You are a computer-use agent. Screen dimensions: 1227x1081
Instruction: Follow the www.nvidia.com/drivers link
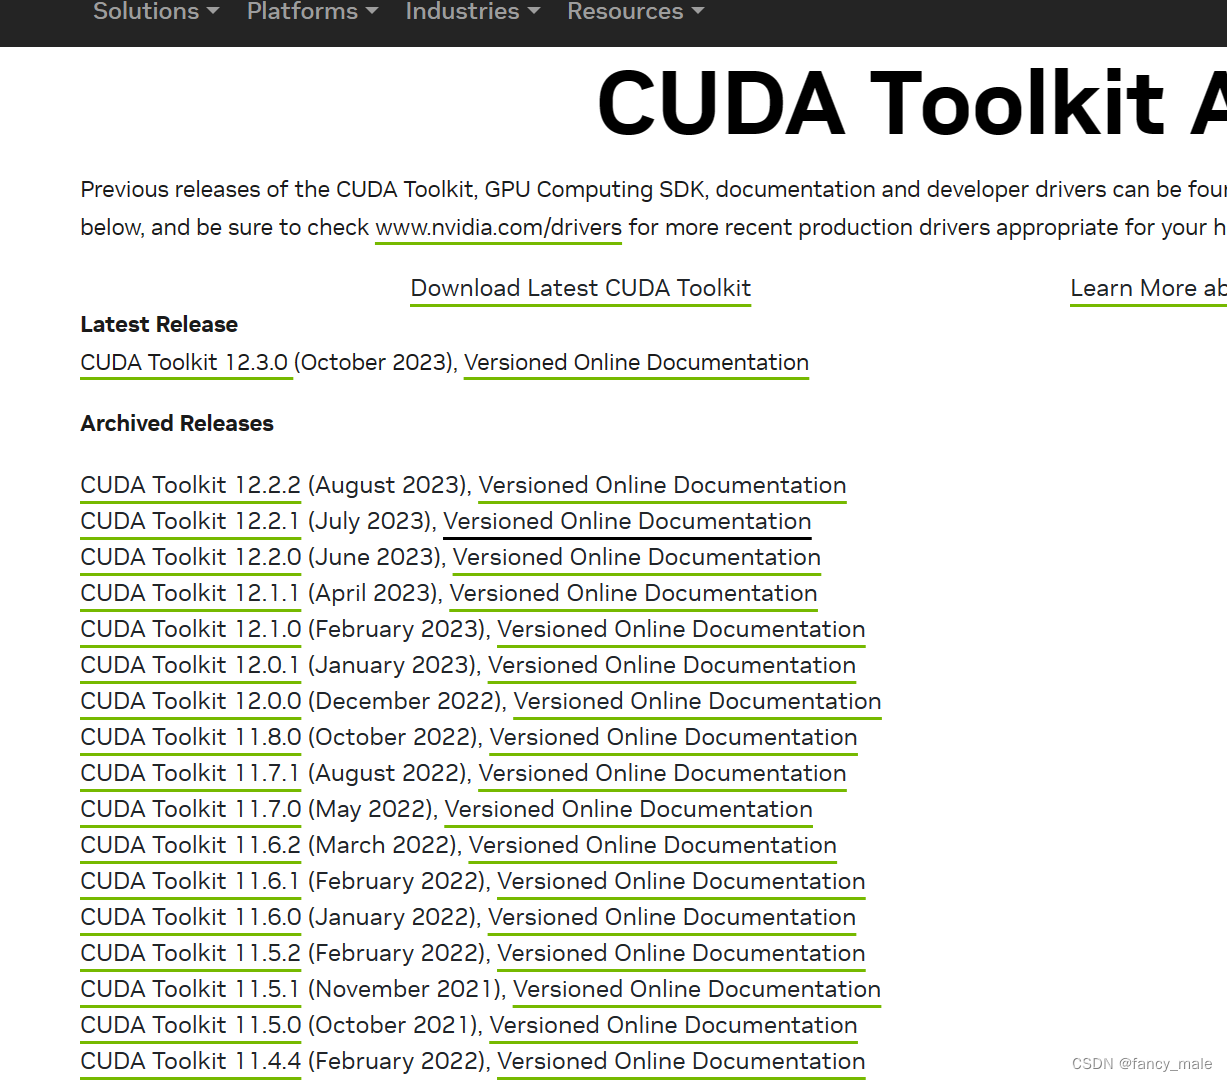click(x=498, y=228)
